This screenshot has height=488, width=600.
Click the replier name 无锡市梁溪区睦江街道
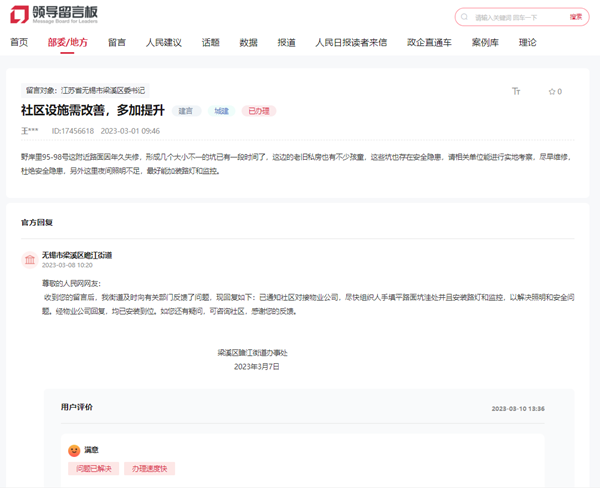(x=77, y=255)
